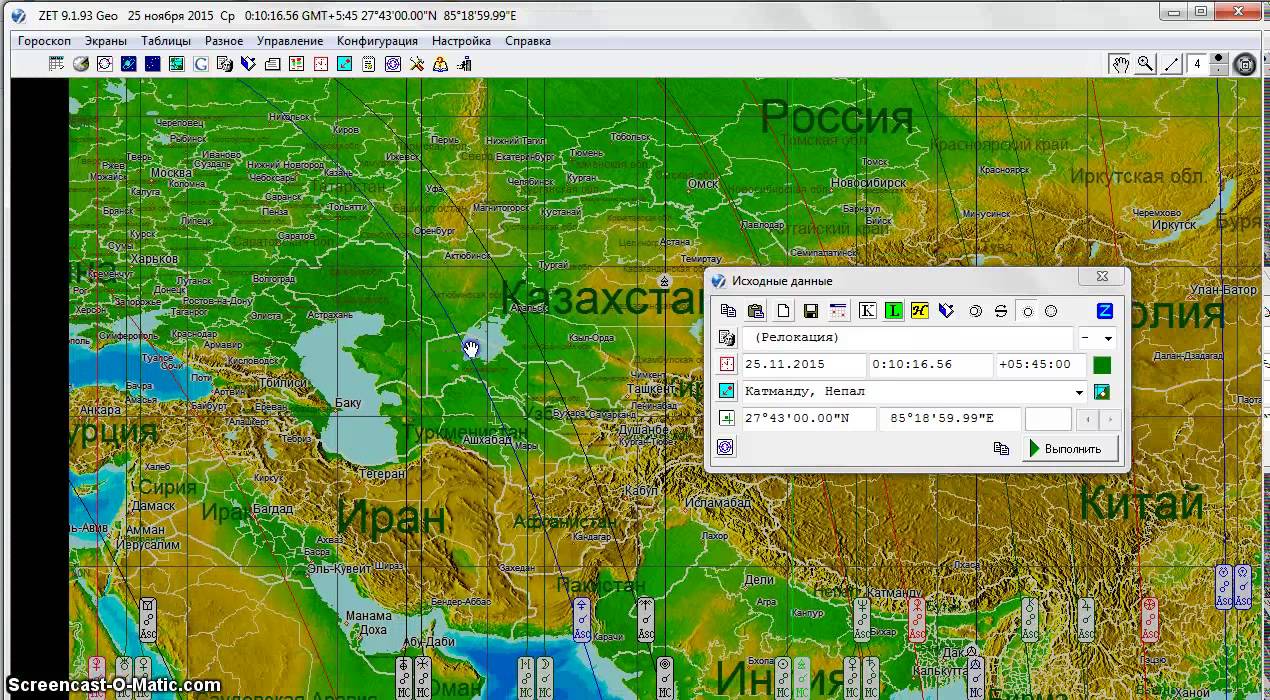Screen dimensions: 1270x700
Task: Select the dotted circle chart option
Action: [x=1051, y=311]
